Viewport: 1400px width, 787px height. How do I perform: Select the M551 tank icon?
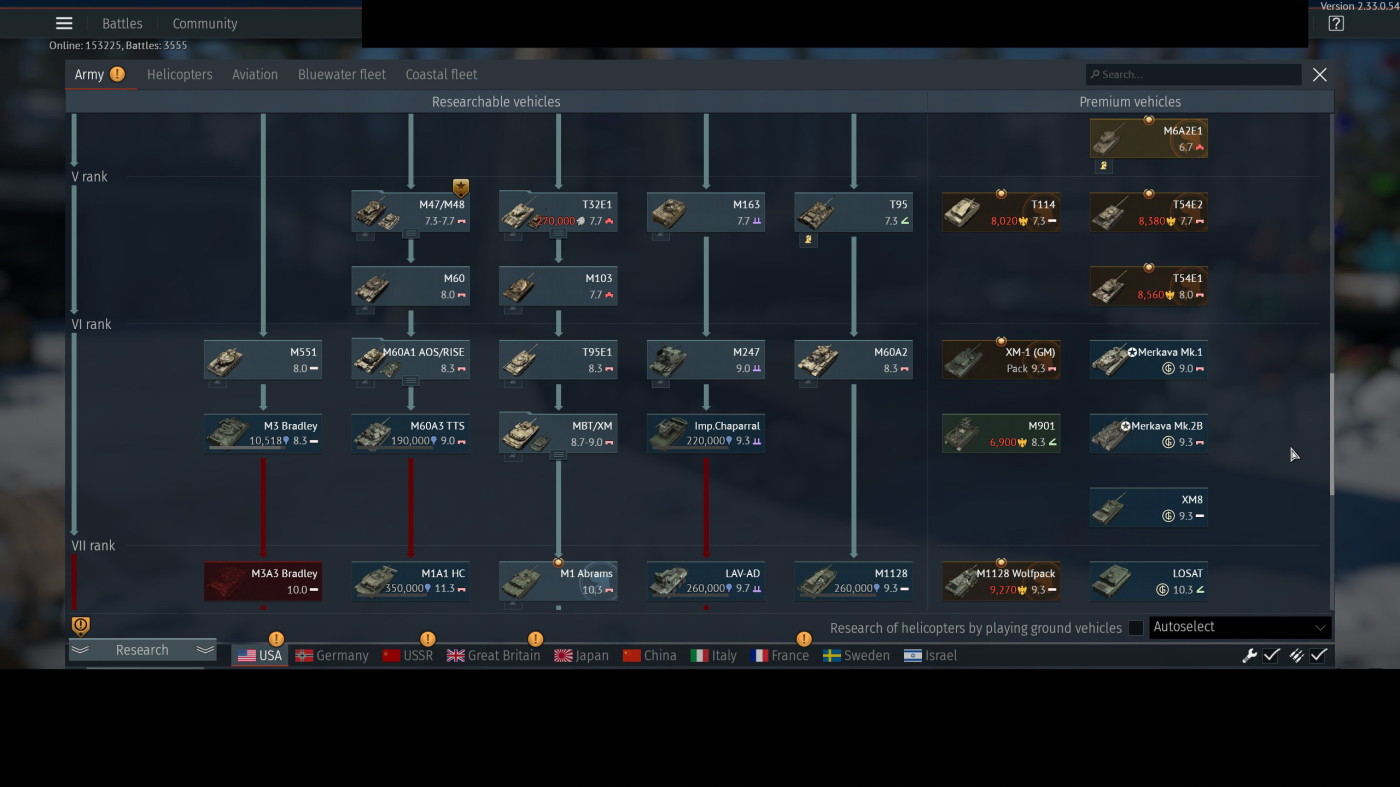coord(225,361)
